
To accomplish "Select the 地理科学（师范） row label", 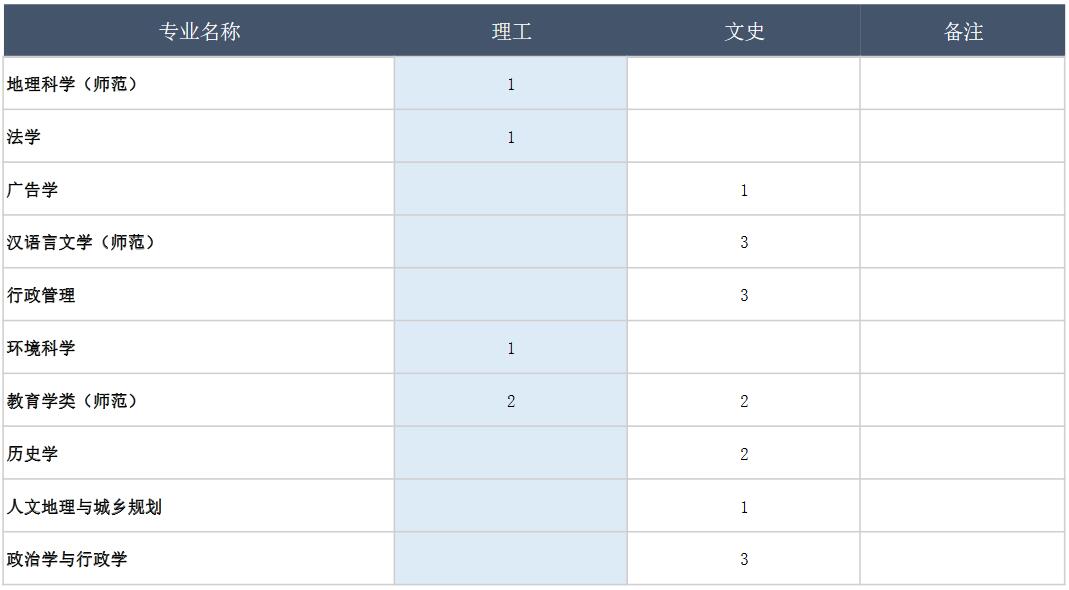I will click(x=199, y=84).
